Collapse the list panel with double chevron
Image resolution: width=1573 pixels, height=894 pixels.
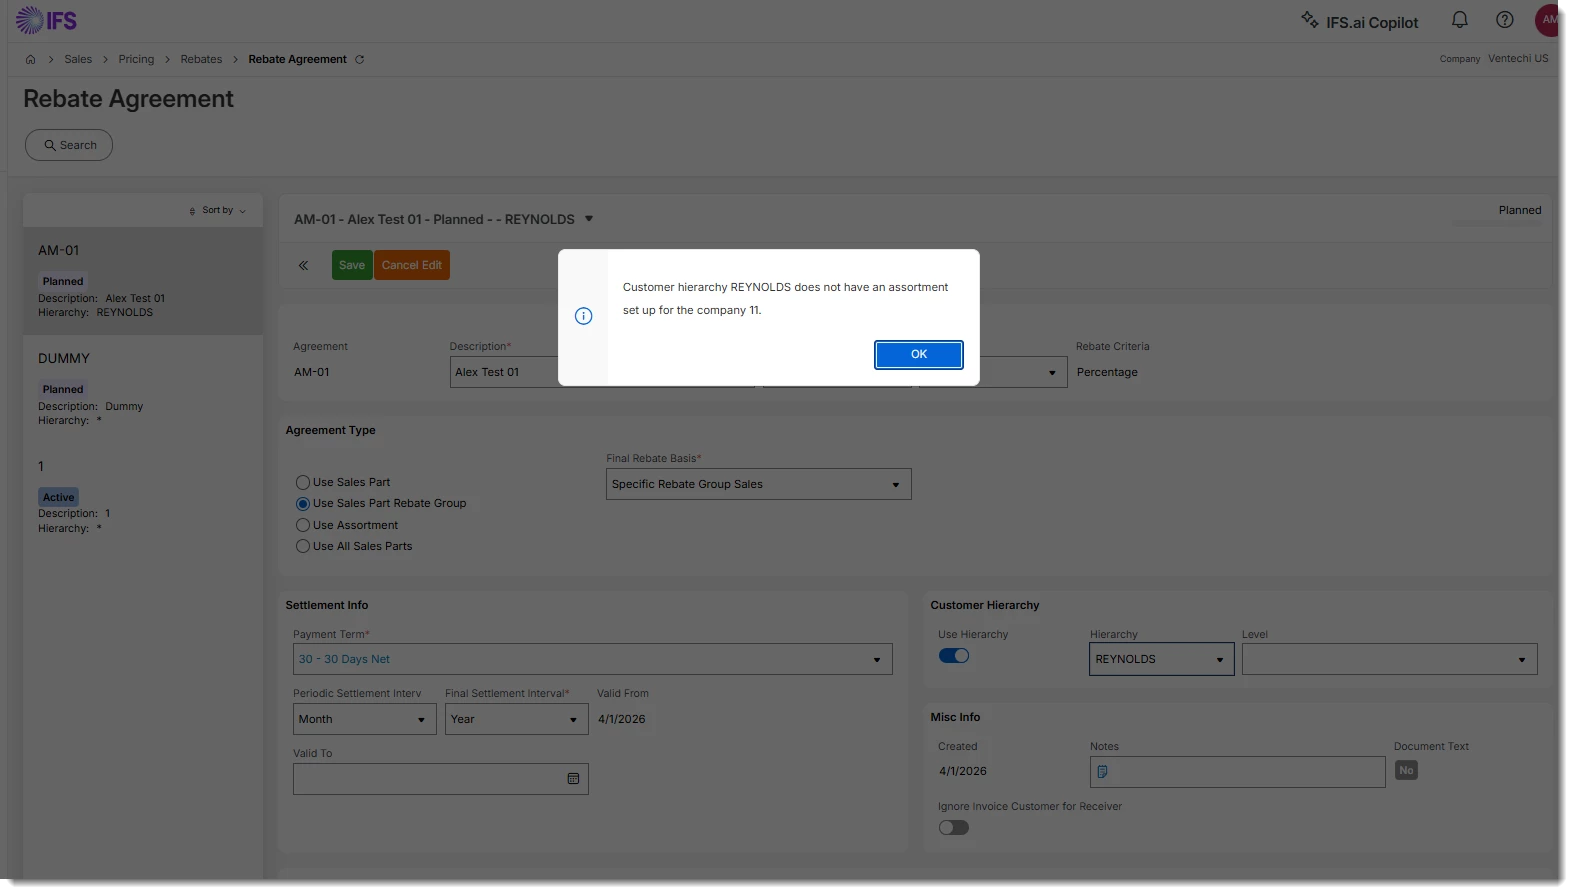click(303, 265)
